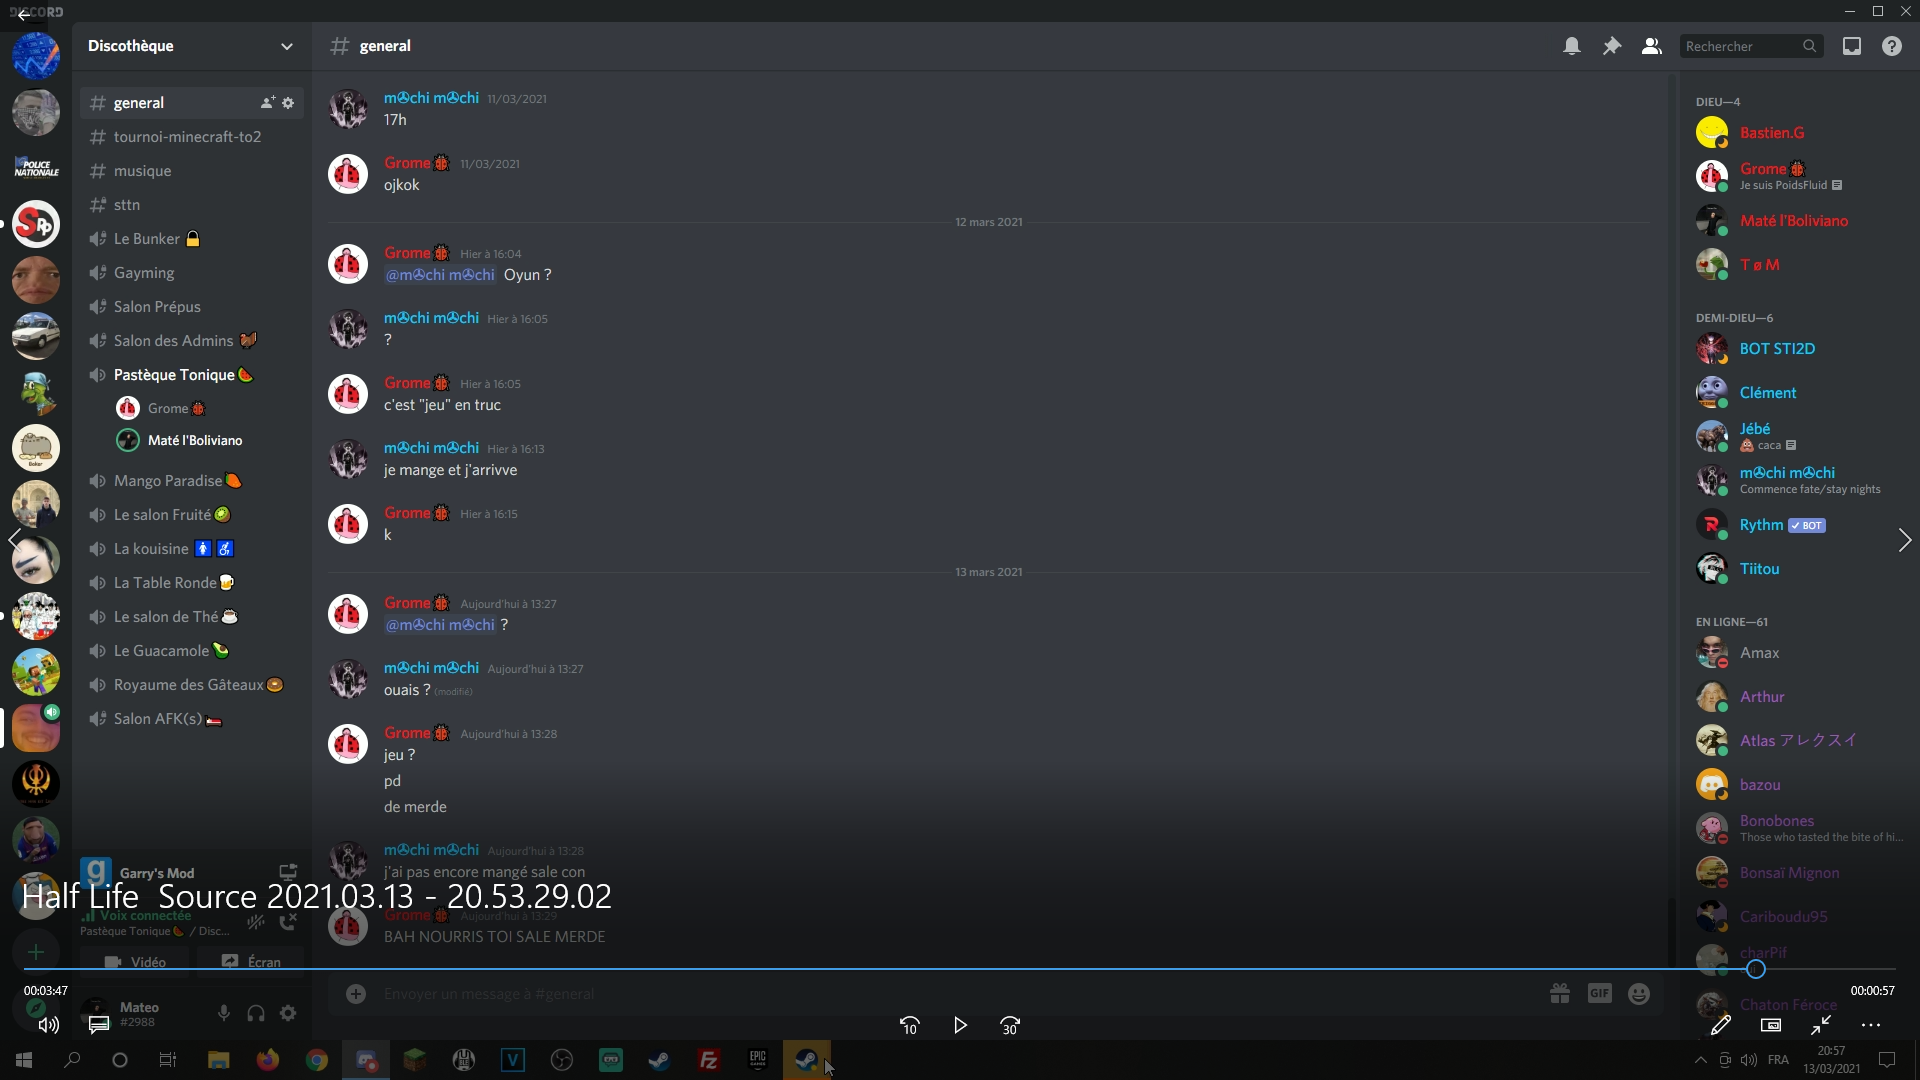Go to the next item arrow
Screen dimensions: 1920x1080
1904,540
